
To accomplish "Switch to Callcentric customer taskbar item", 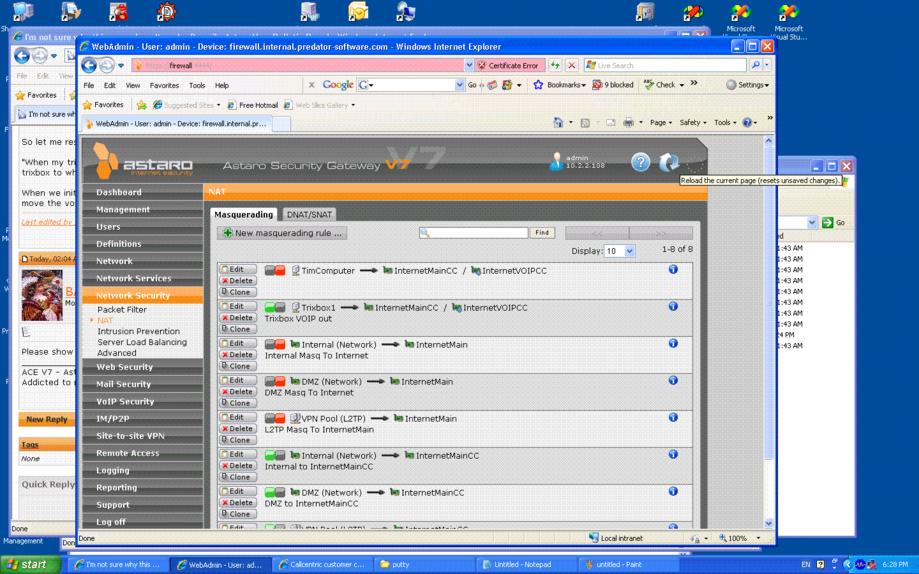I will 322,564.
